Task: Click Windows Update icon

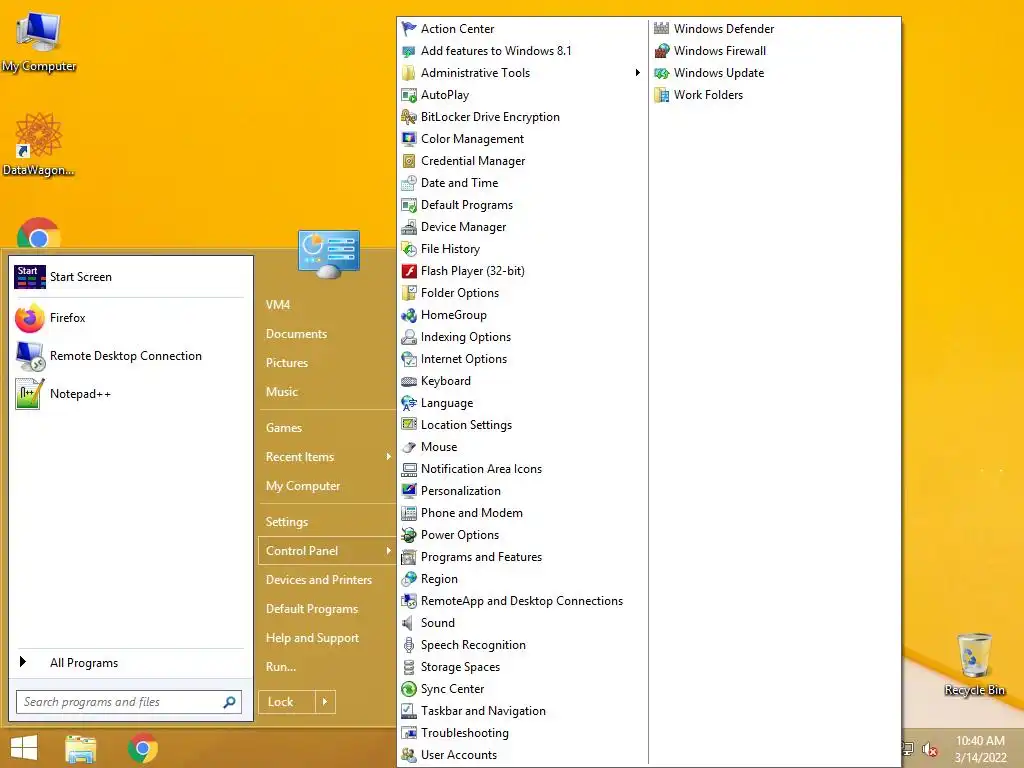Action: (662, 72)
